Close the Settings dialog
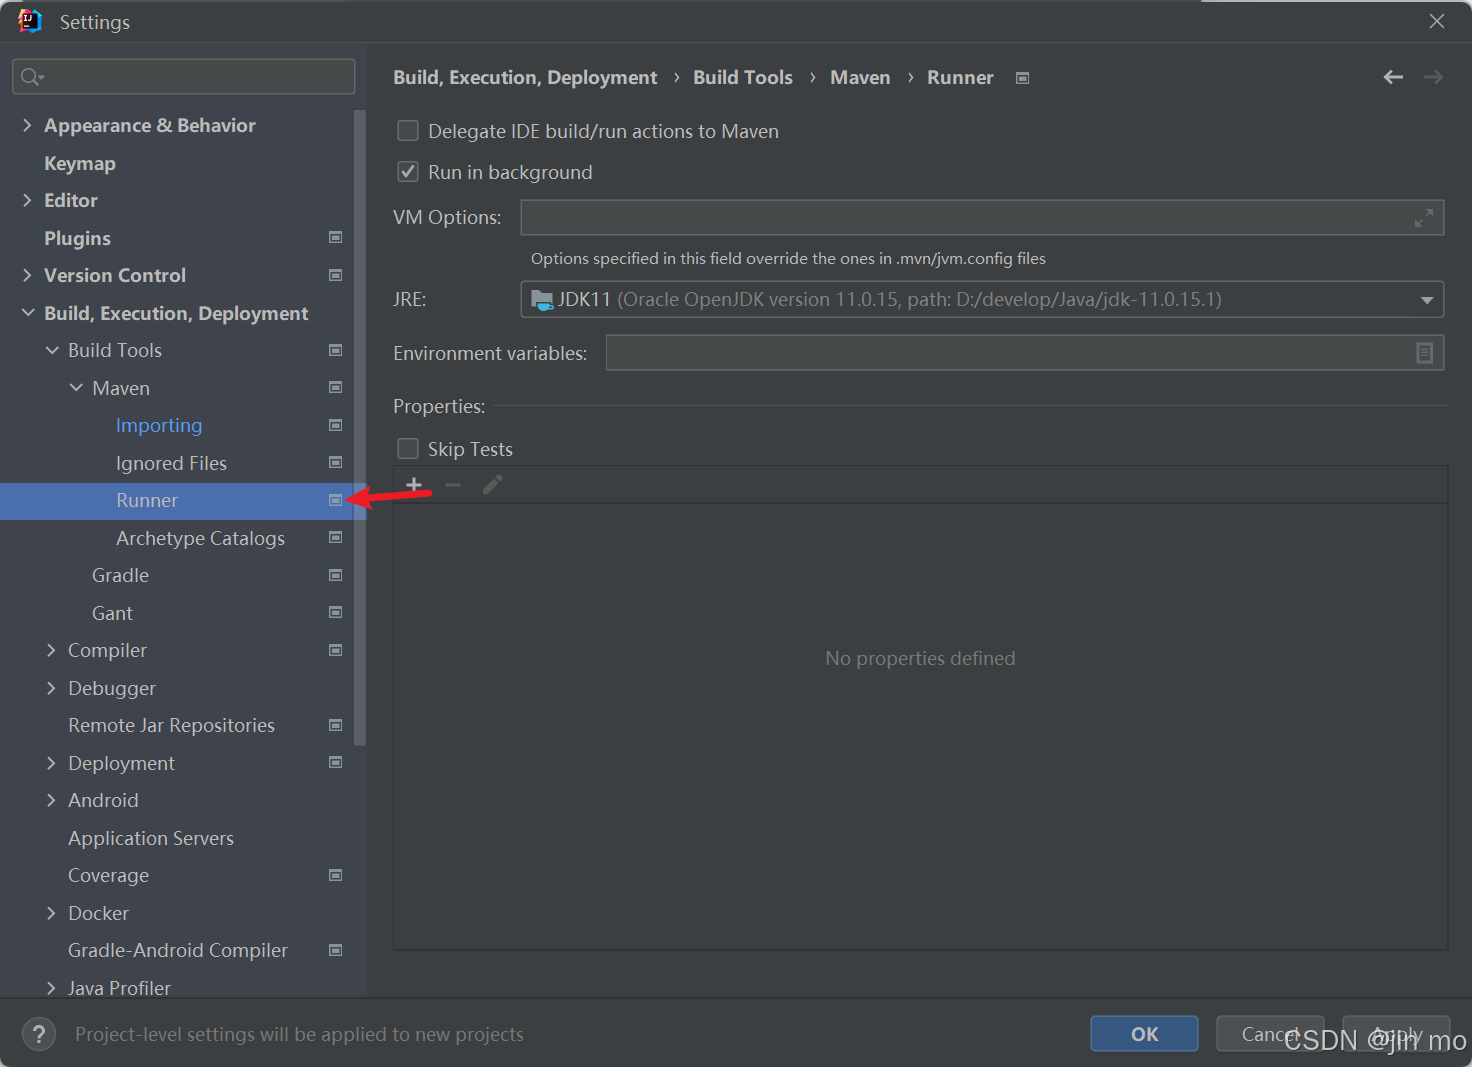This screenshot has width=1472, height=1067. [1437, 21]
